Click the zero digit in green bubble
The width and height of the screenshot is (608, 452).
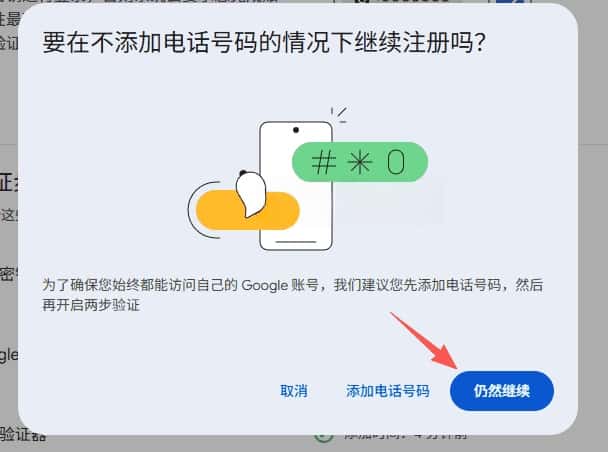(x=396, y=162)
